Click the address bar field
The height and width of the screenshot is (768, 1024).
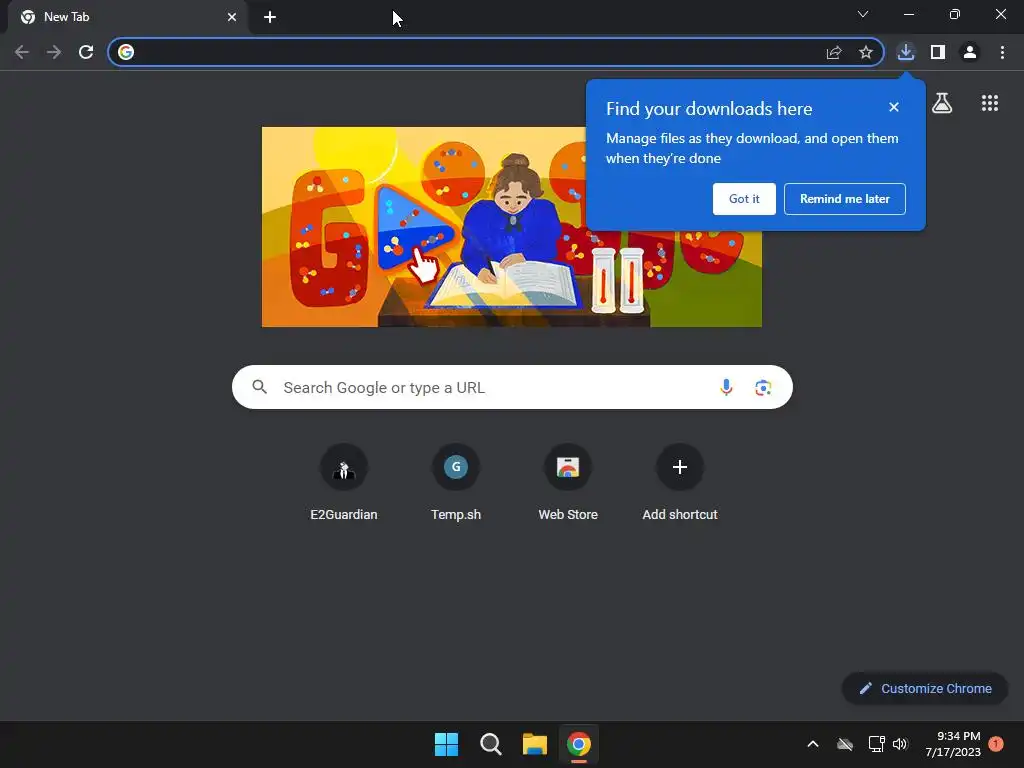496,52
